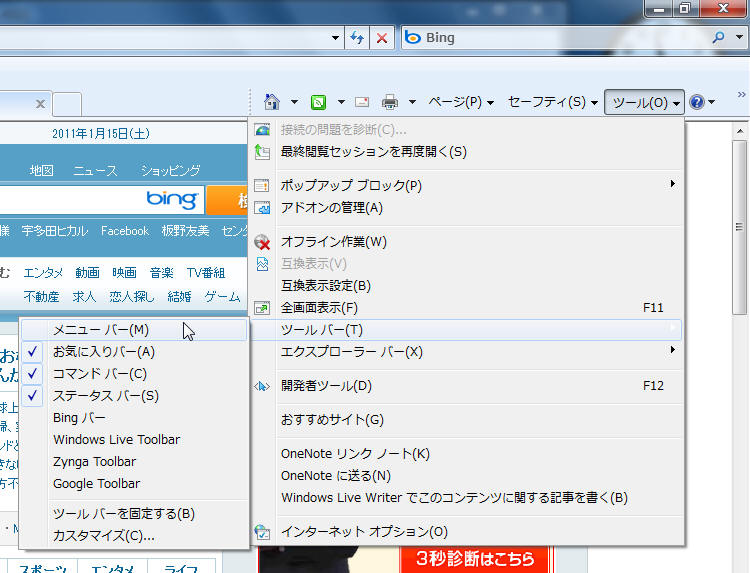750x573 pixels.
Task: Click the ショッピング link on page
Action: (x=171, y=171)
